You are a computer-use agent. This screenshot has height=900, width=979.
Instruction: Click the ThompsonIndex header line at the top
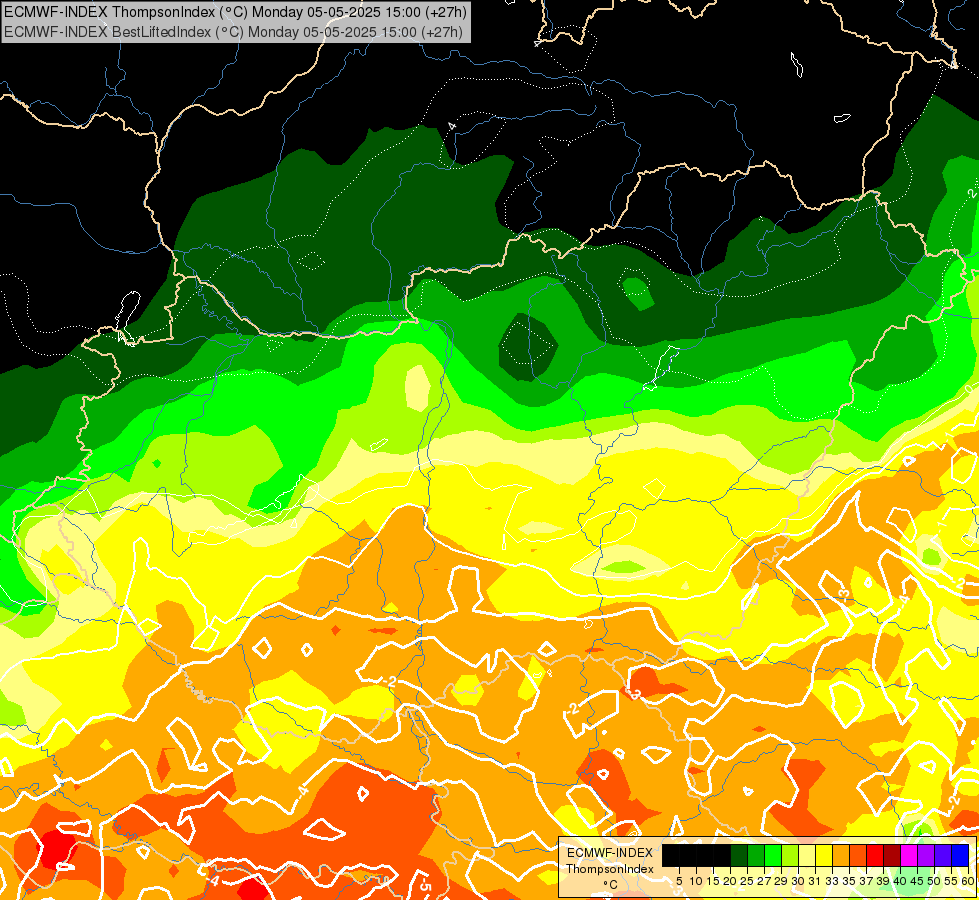click(x=235, y=12)
